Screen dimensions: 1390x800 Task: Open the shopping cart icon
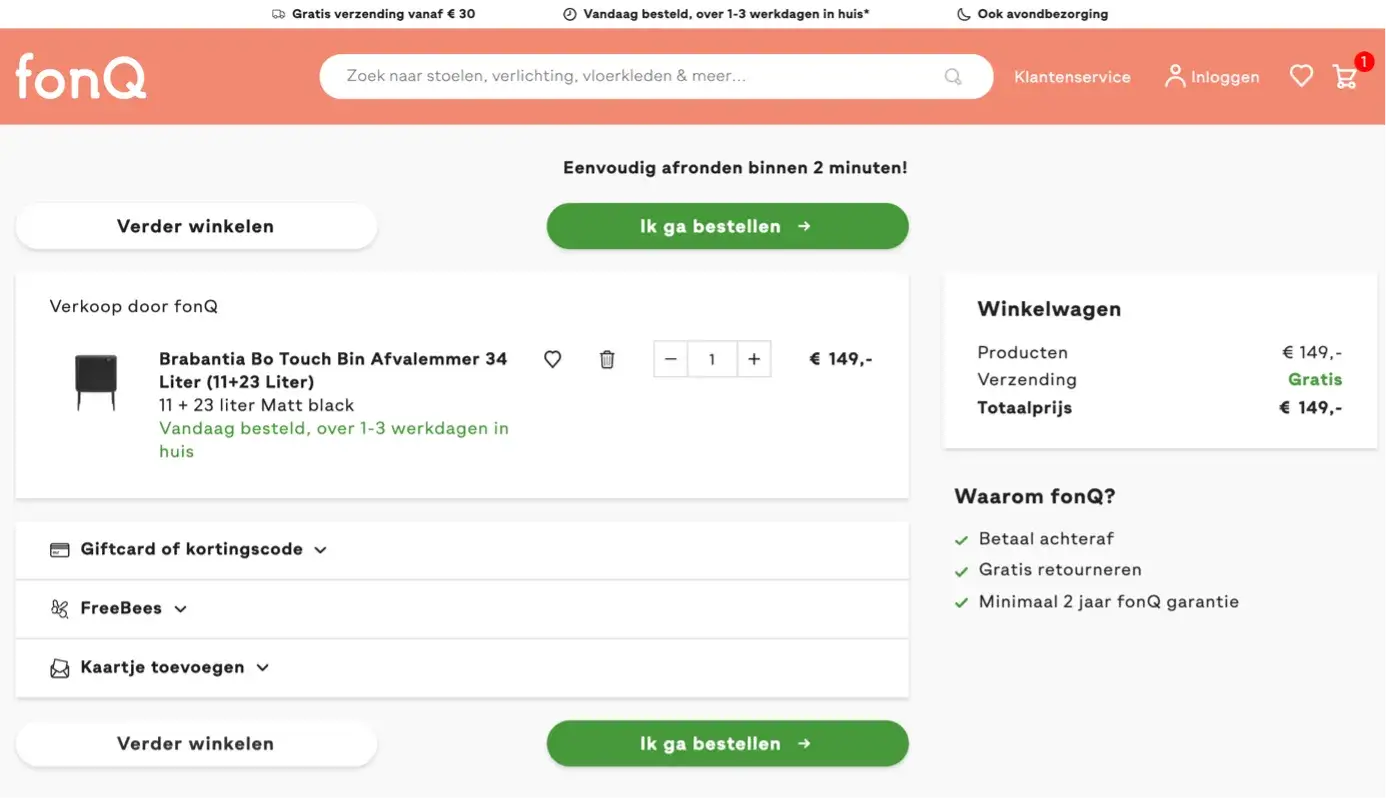[x=1346, y=76]
